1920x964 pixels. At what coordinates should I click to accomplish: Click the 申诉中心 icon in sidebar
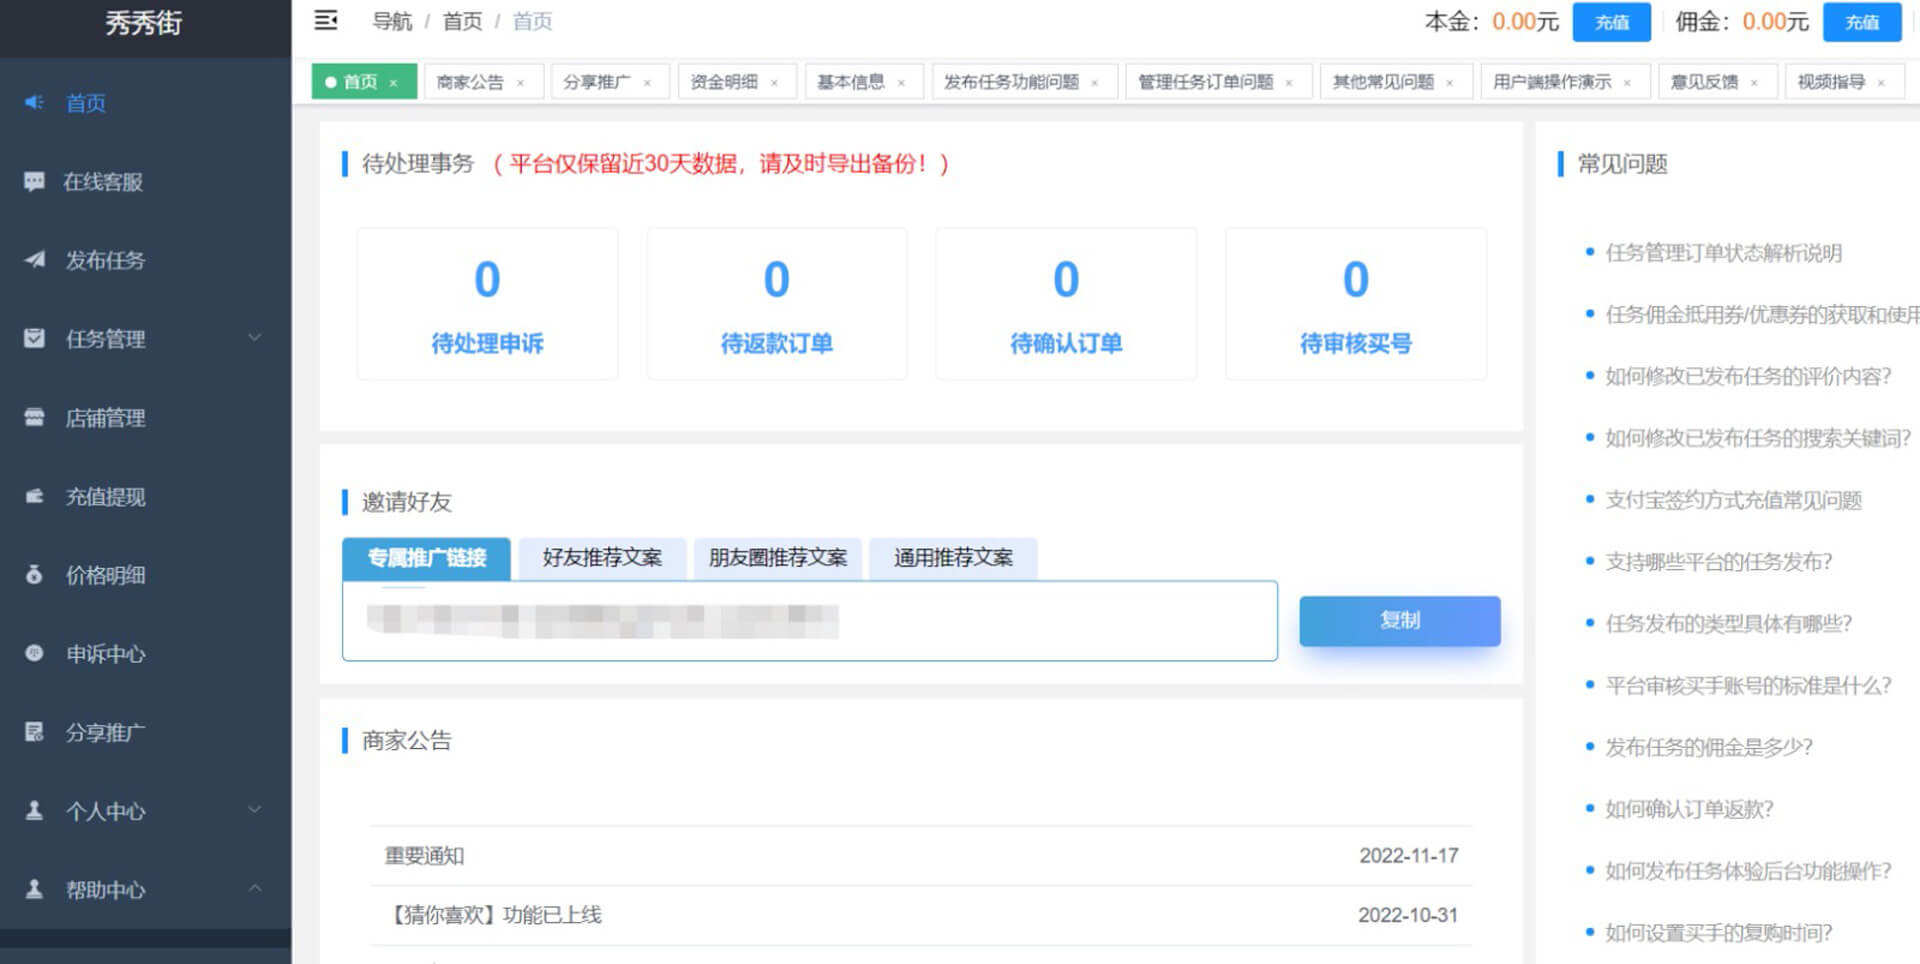(34, 653)
